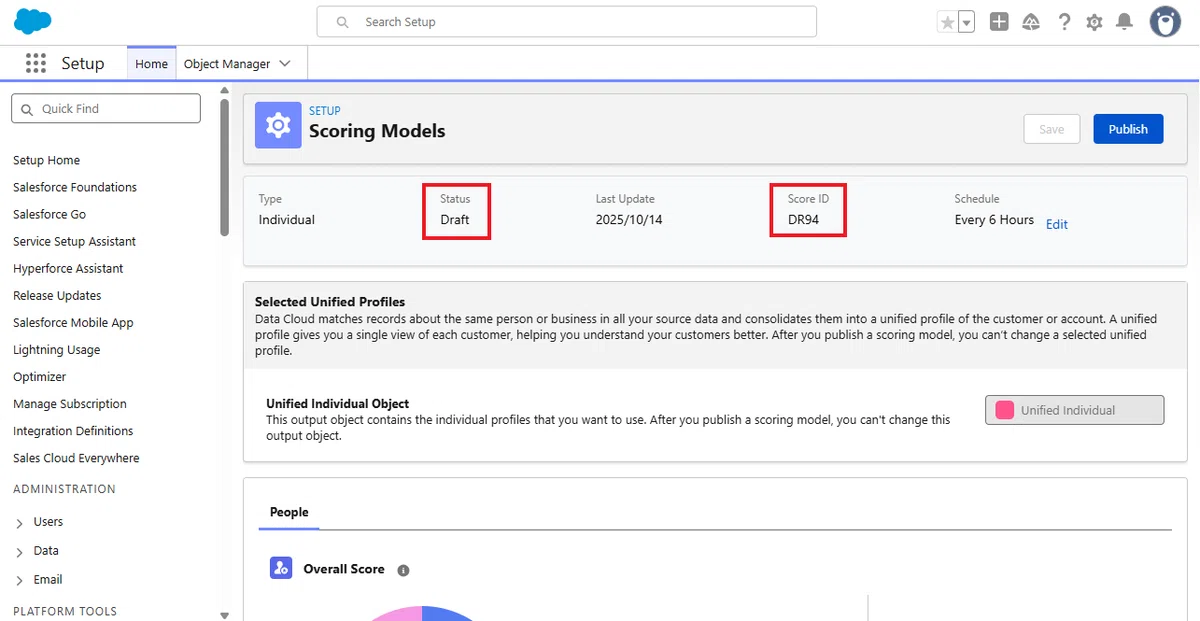Open Service Setup Assistant

74,241
